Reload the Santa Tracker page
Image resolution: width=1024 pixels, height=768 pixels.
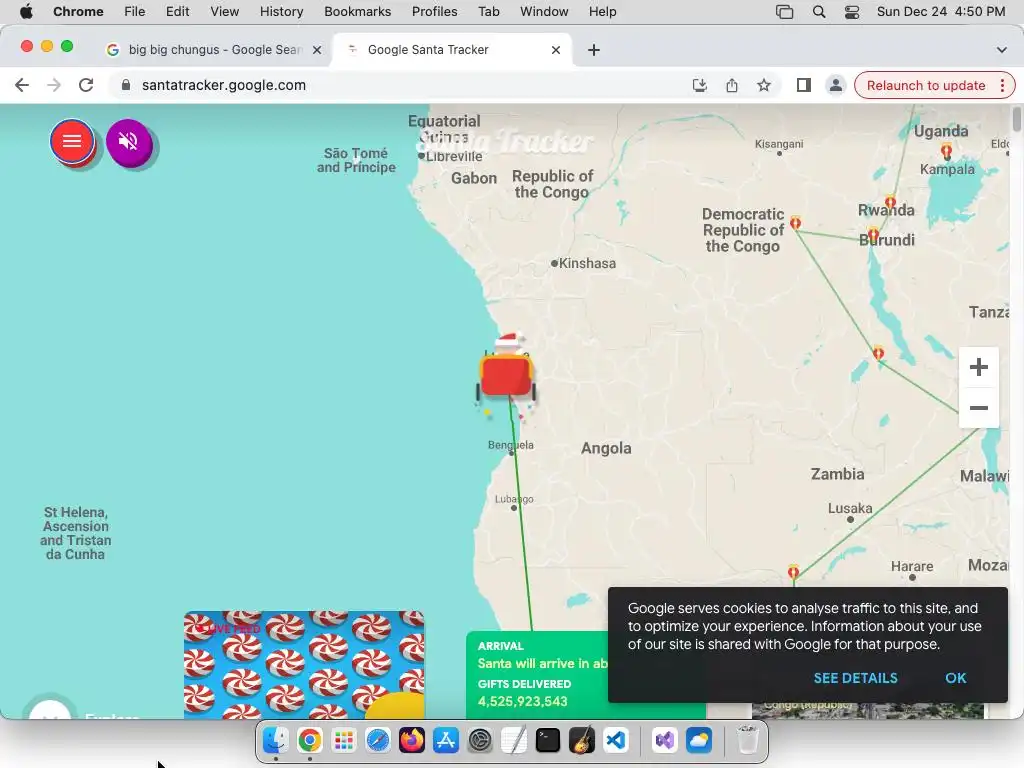coord(86,85)
